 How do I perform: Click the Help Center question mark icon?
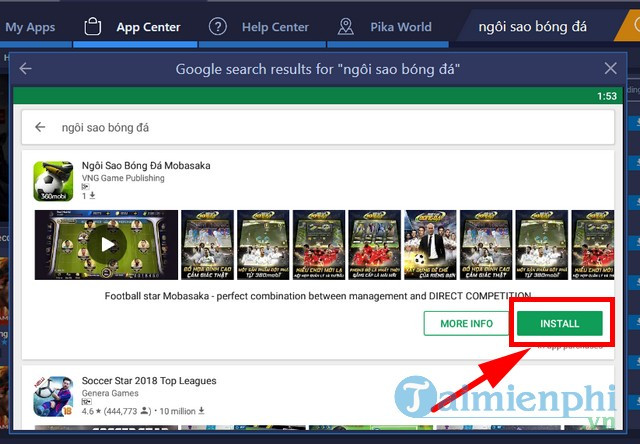[x=217, y=27]
